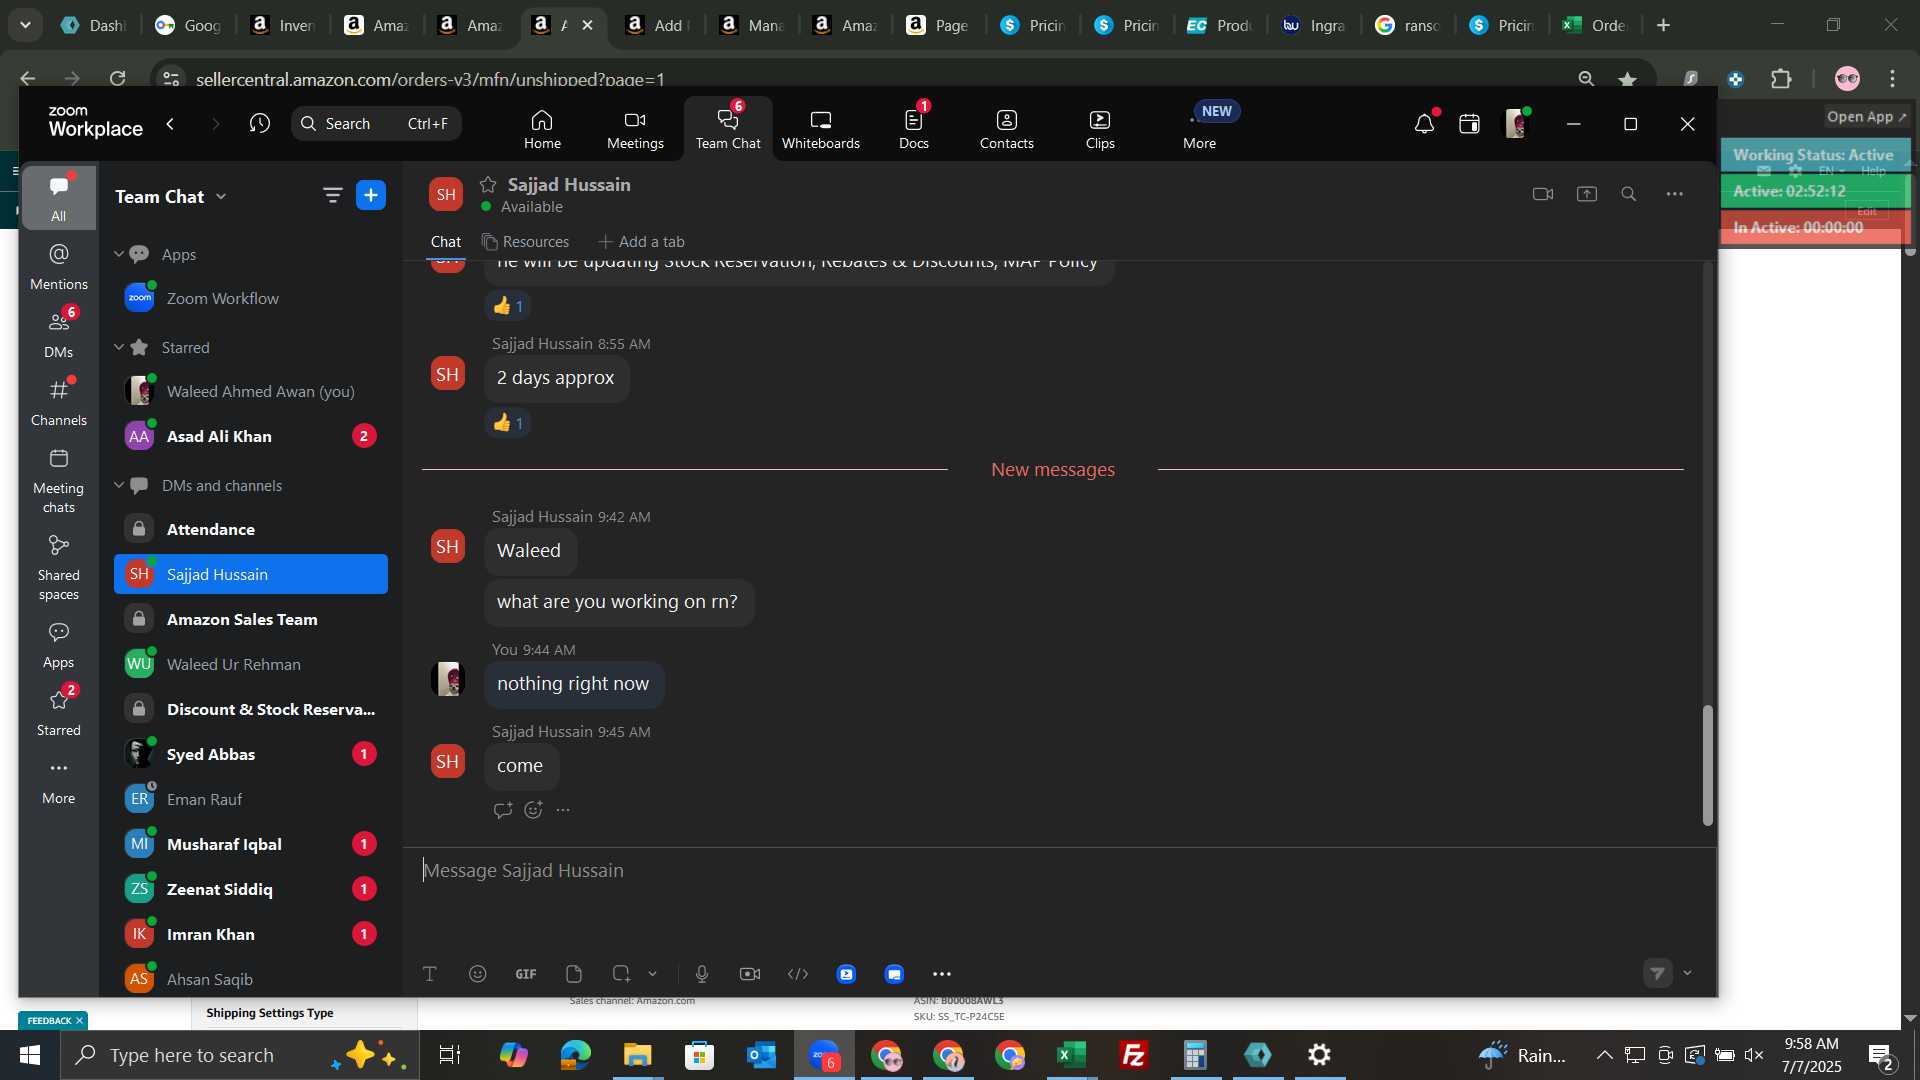The width and height of the screenshot is (1920, 1080).
Task: Collapse the Apps section
Action: [x=119, y=254]
